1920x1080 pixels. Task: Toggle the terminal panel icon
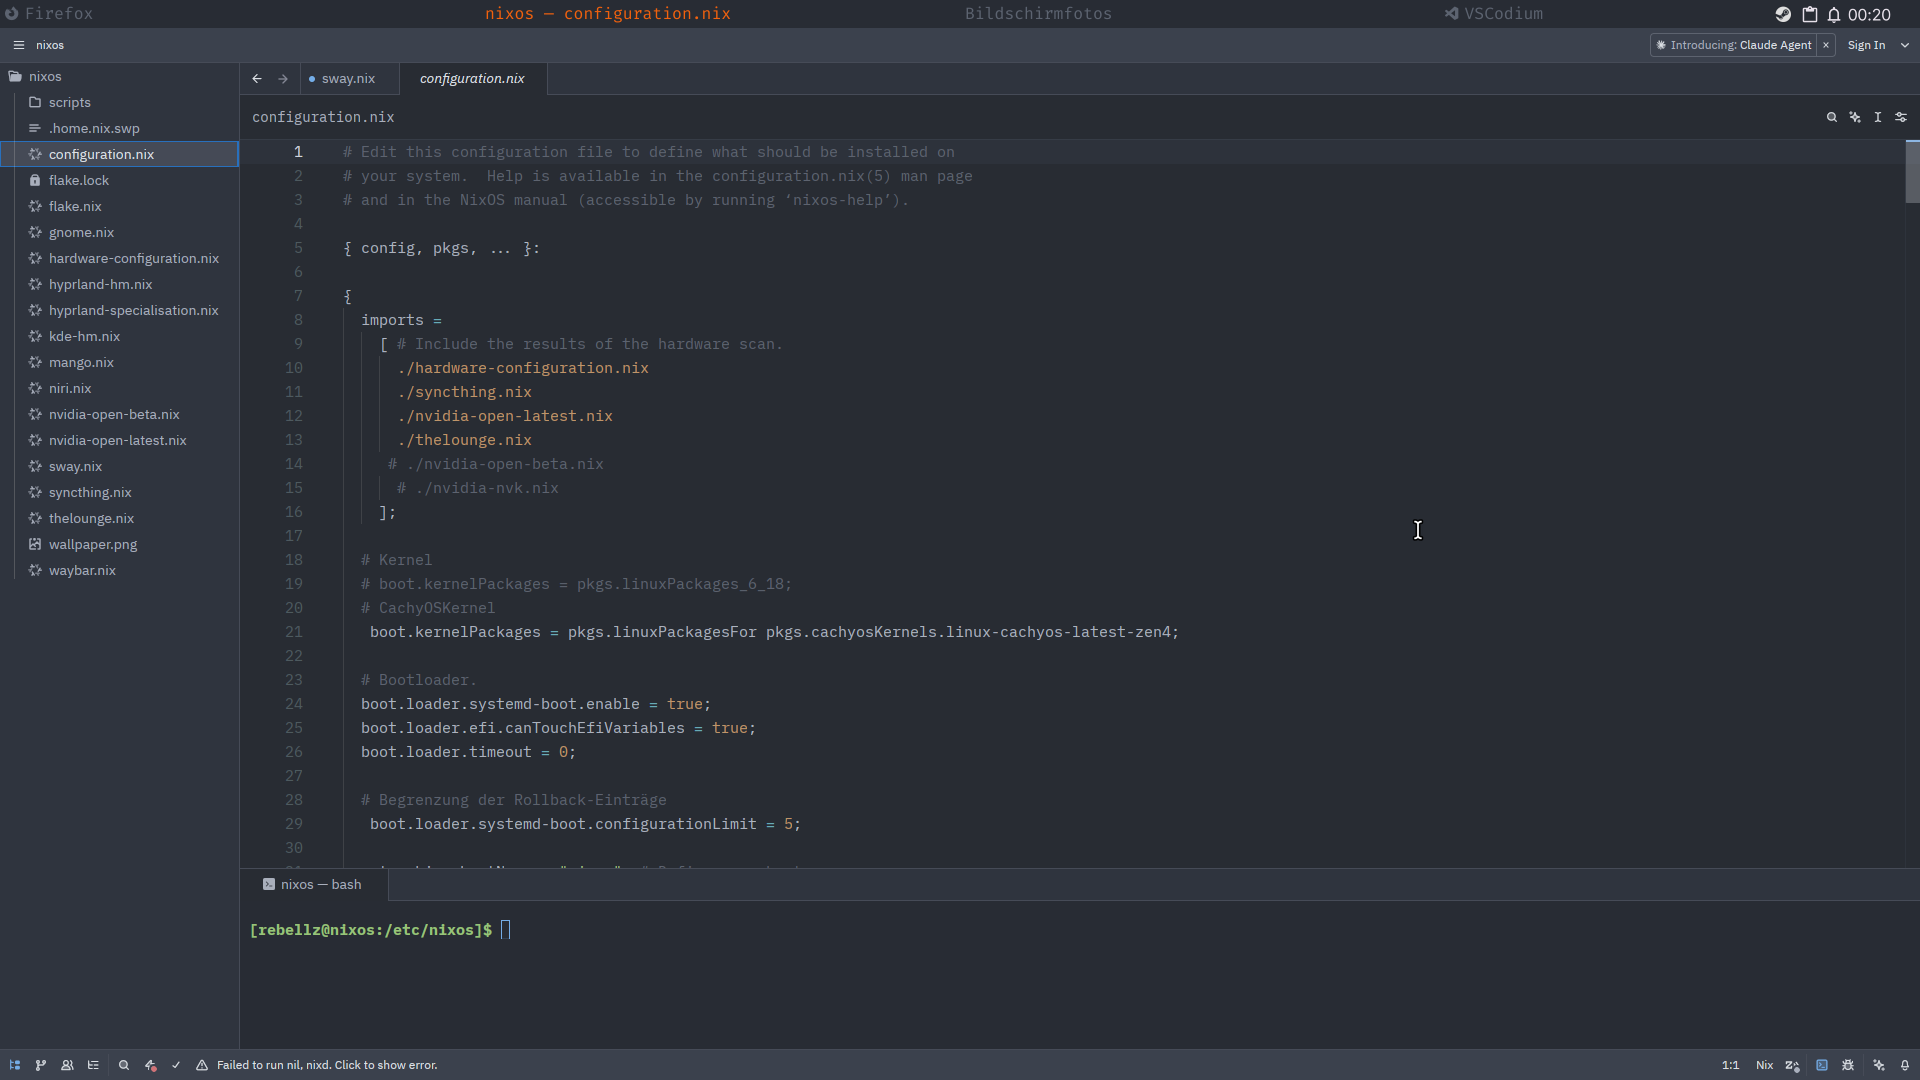click(x=1823, y=1065)
